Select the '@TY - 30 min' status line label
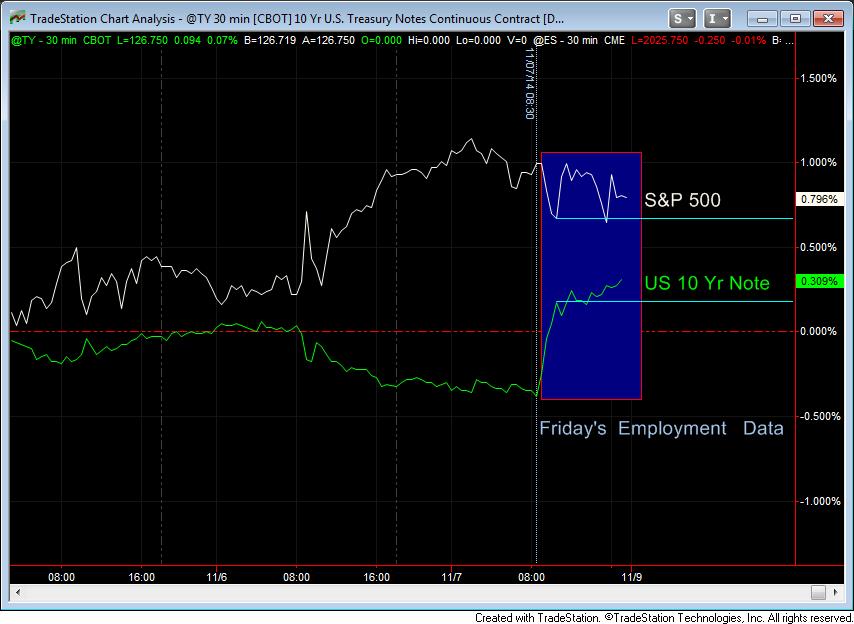 (x=44, y=40)
